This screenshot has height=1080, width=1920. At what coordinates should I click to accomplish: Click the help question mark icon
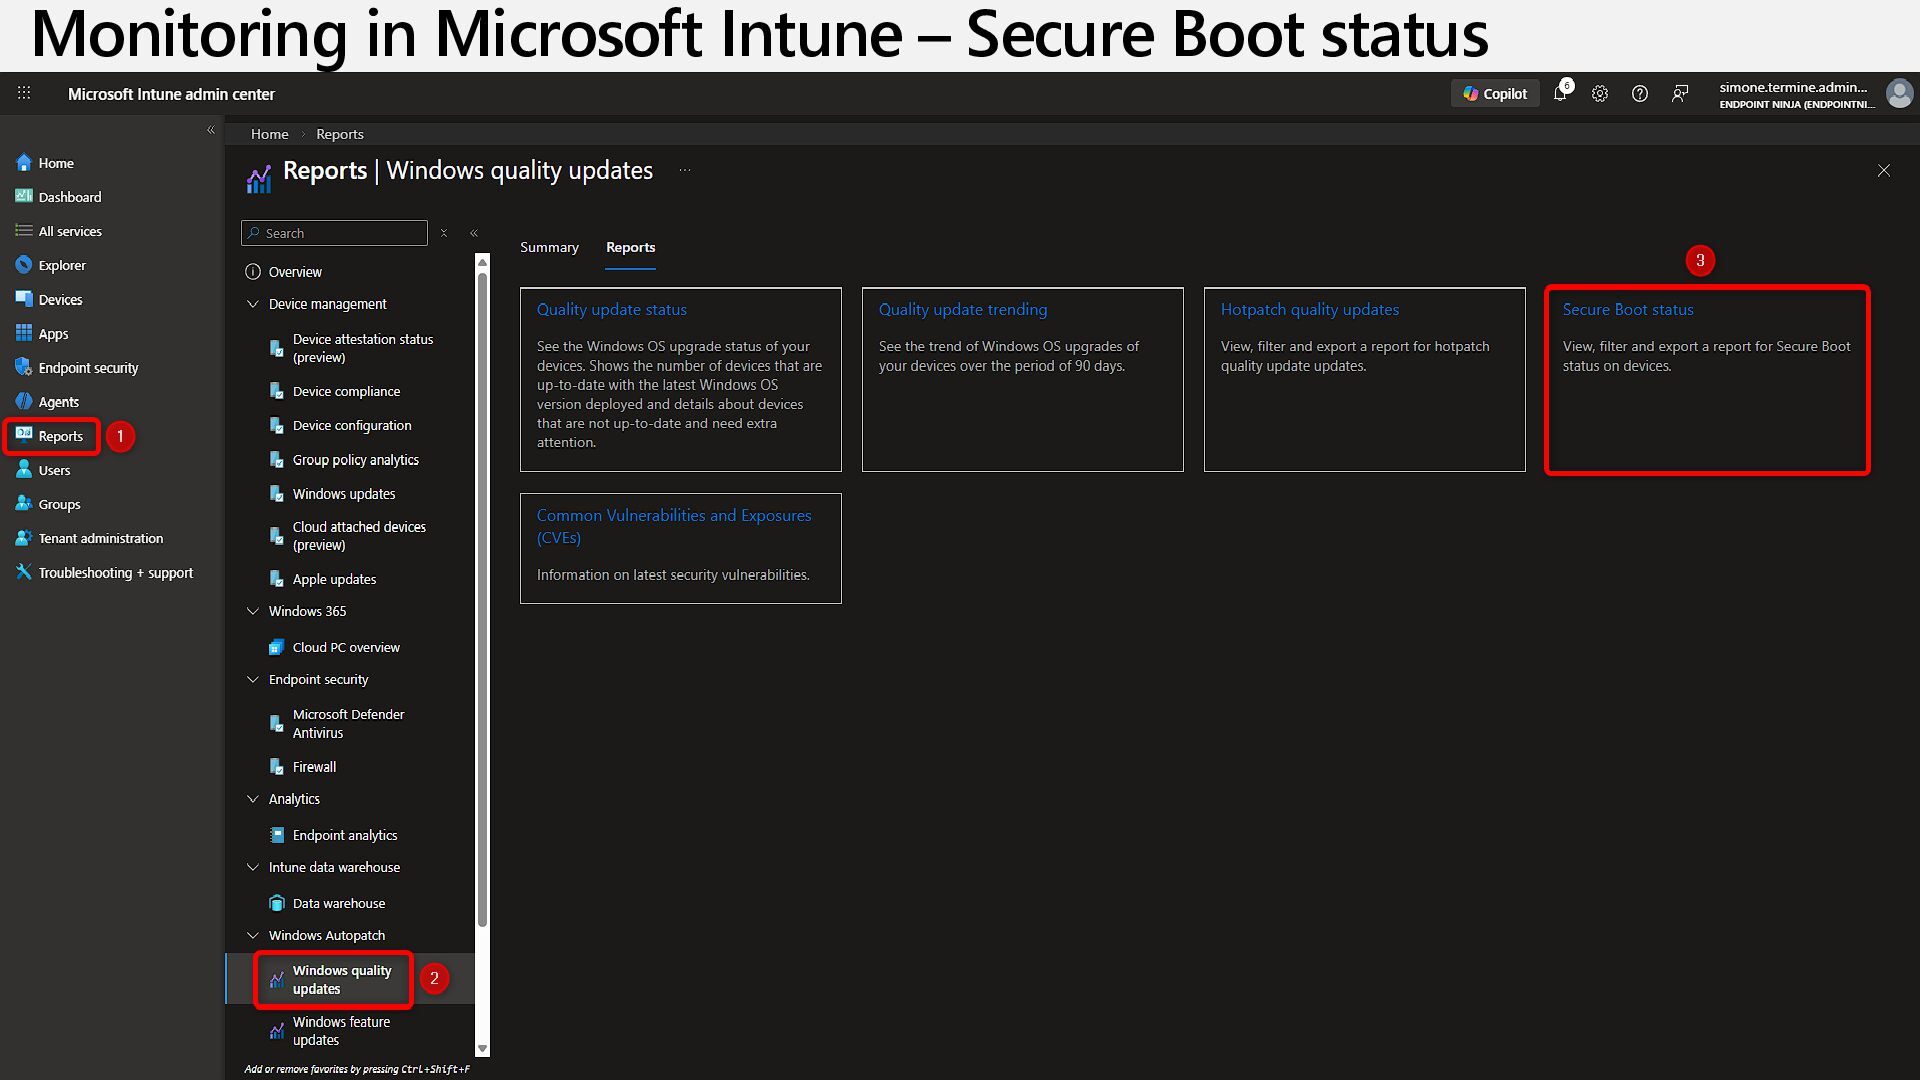1640,94
